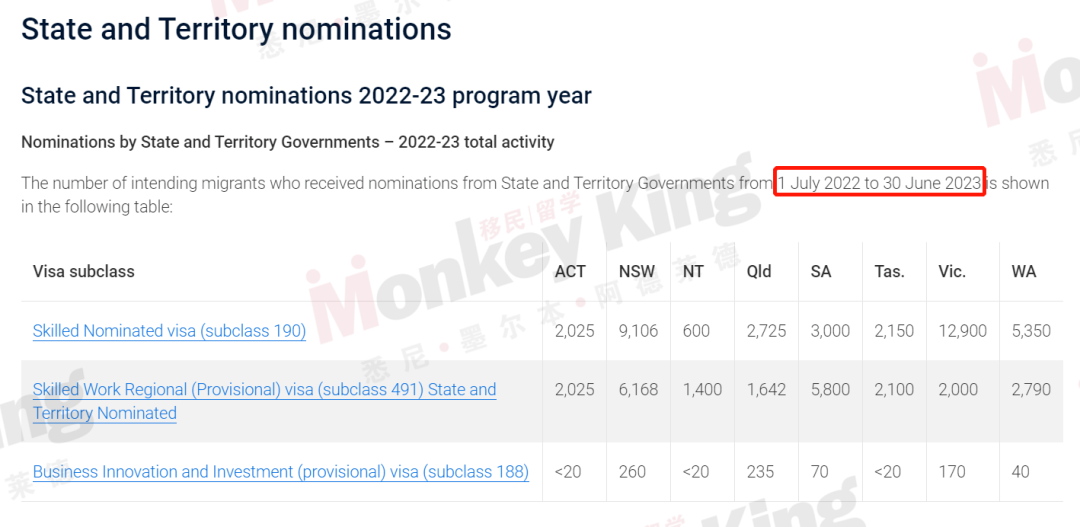
Task: Click the NSW column header
Action: pyautogui.click(x=636, y=271)
